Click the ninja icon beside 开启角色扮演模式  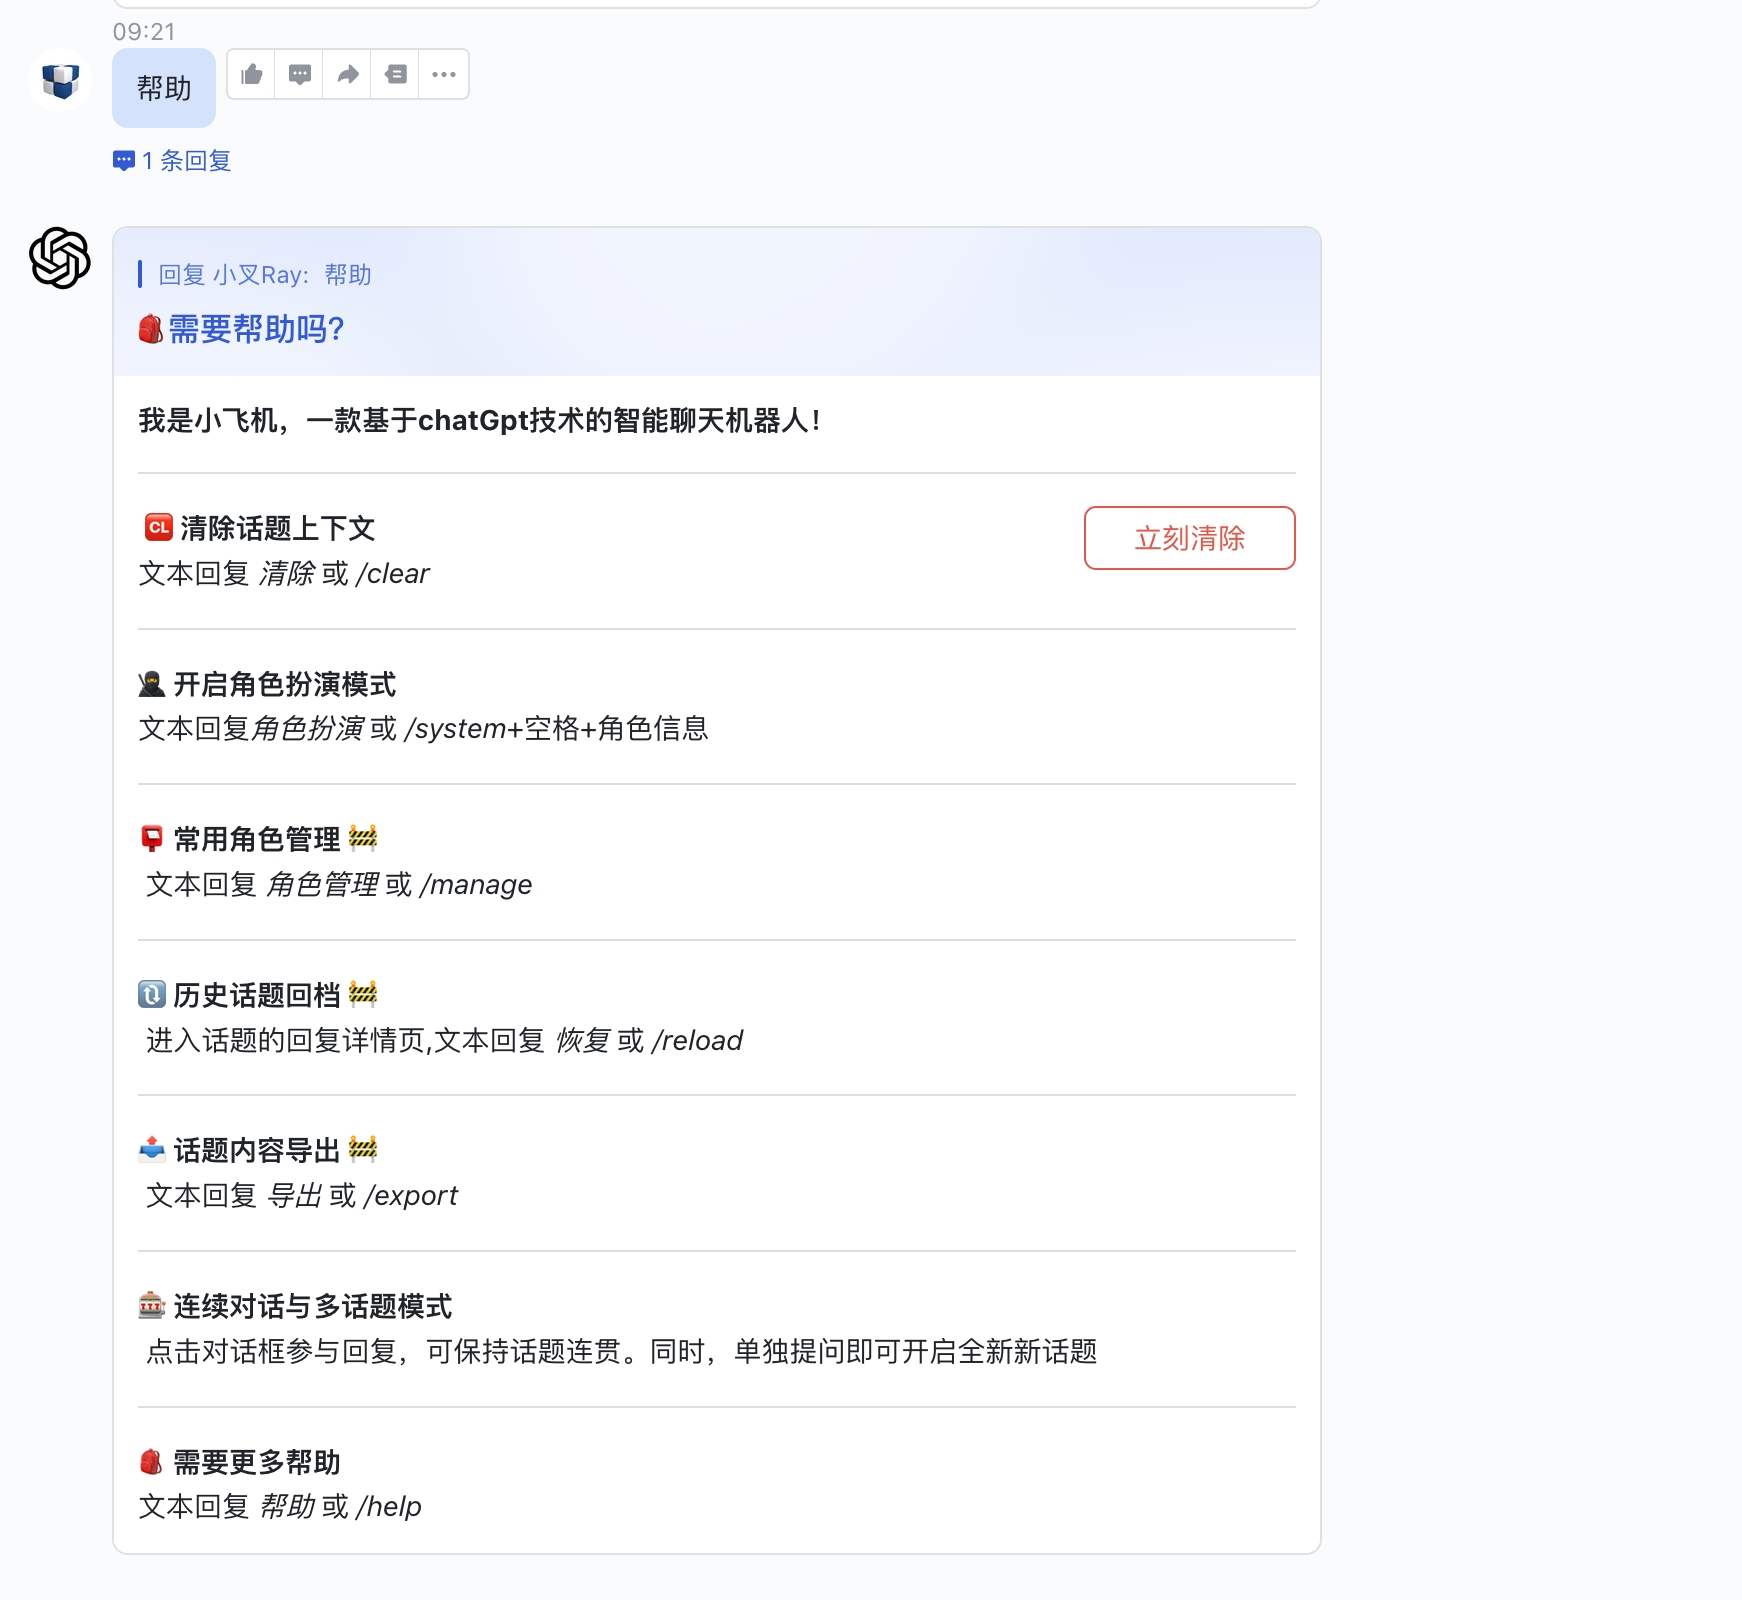(x=152, y=684)
